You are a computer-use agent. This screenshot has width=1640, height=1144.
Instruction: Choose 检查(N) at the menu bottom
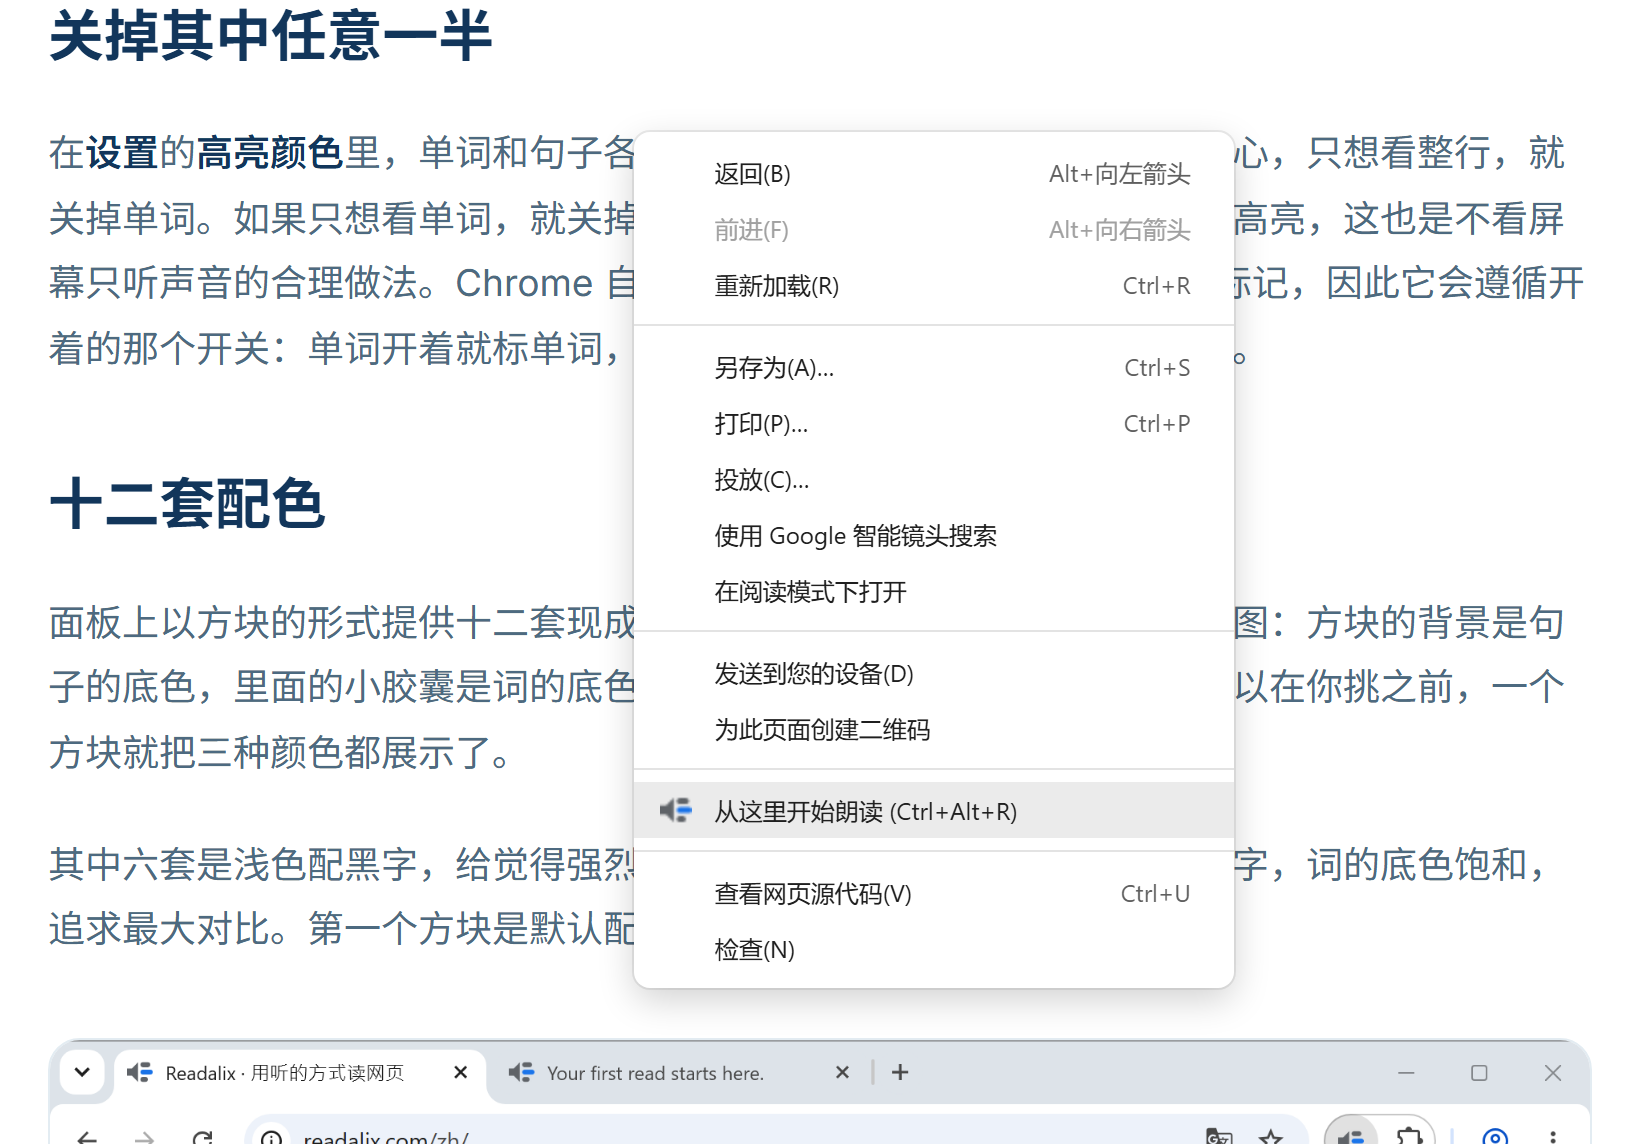click(934, 950)
